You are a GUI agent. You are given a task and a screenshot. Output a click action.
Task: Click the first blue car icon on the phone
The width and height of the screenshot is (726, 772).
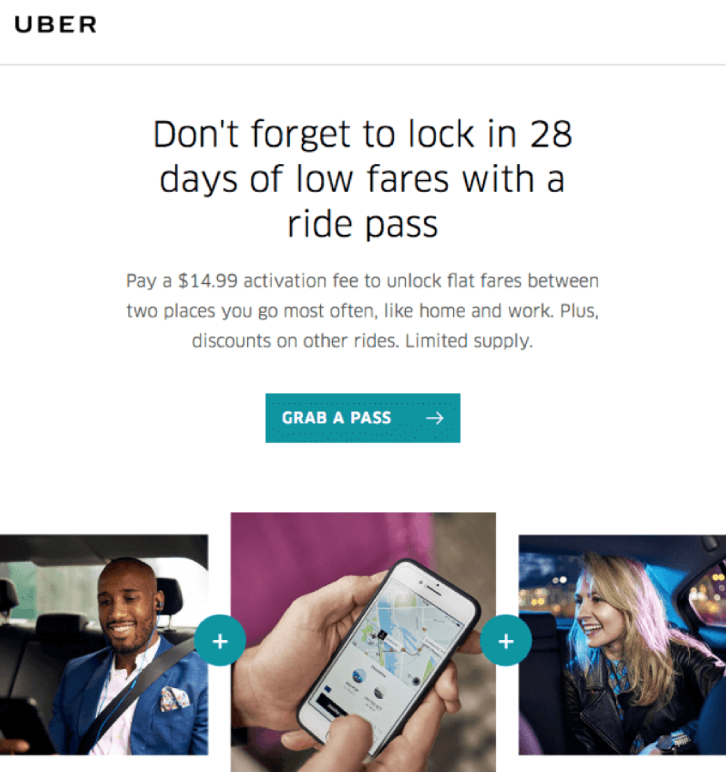coord(358,676)
